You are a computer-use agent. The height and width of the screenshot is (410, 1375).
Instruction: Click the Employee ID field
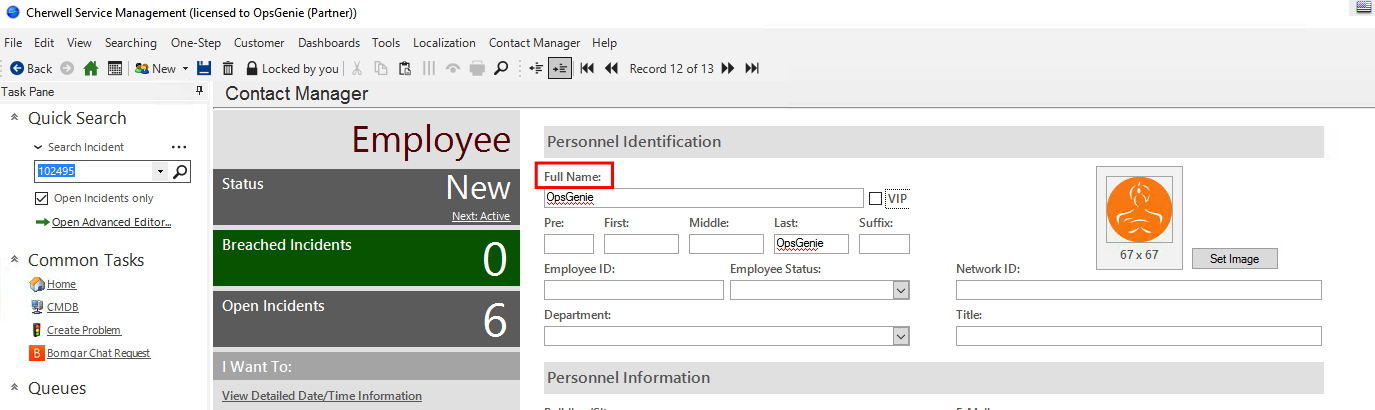click(634, 290)
